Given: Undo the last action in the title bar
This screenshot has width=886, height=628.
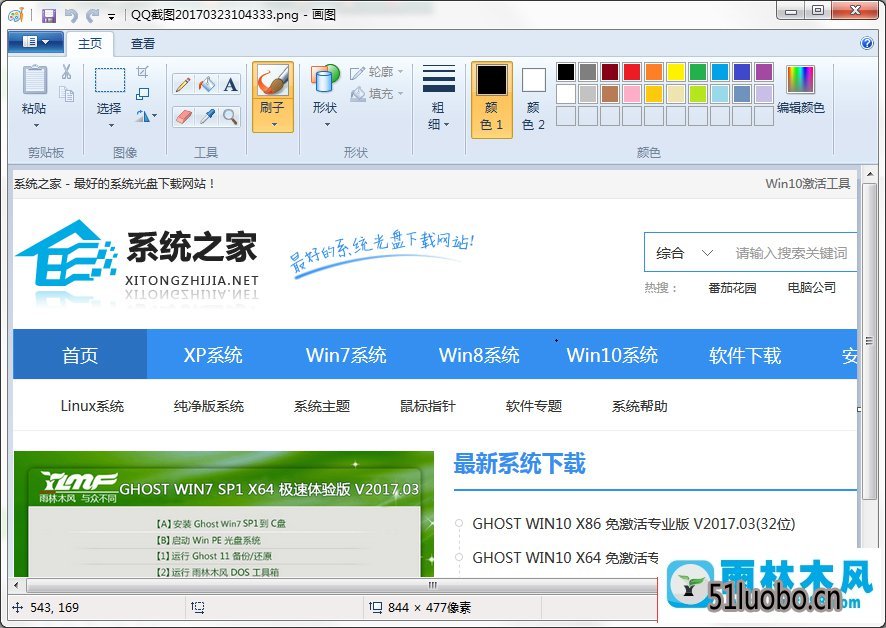Looking at the screenshot, I should 71,15.
